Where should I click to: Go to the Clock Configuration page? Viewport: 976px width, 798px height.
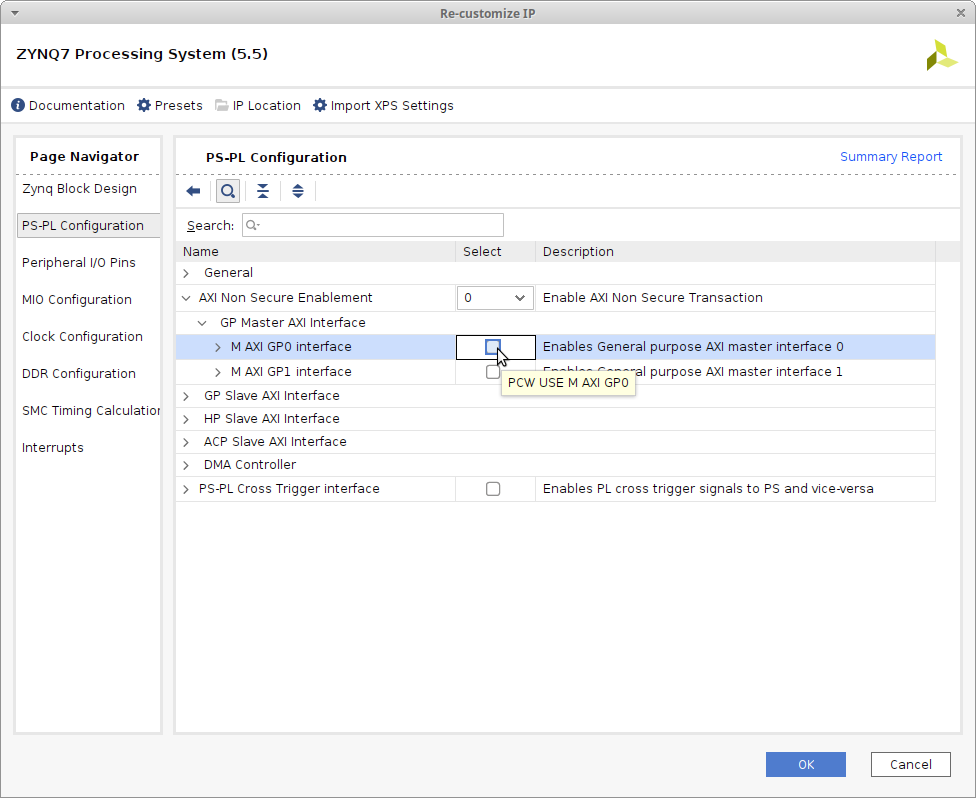[x=82, y=337]
